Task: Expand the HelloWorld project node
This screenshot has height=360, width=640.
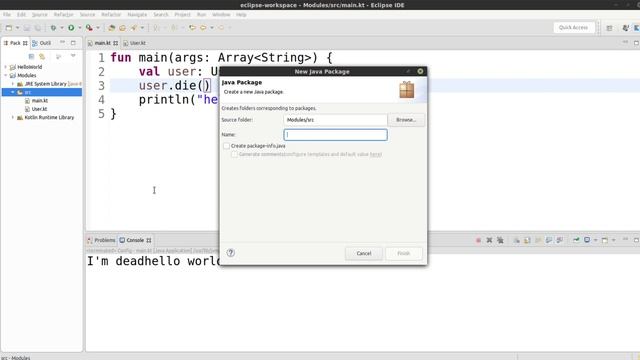Action: click(x=6, y=67)
